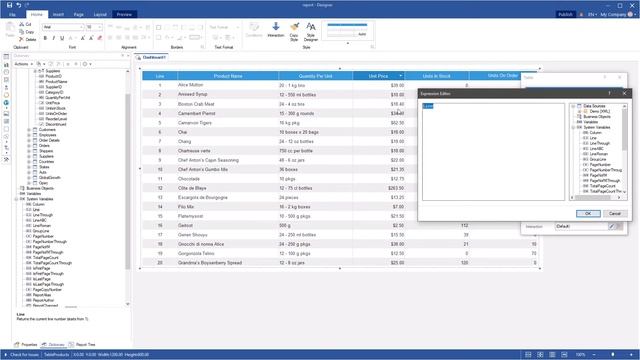
Task: Click the Quantity Per Unit column header
Action: (315, 76)
